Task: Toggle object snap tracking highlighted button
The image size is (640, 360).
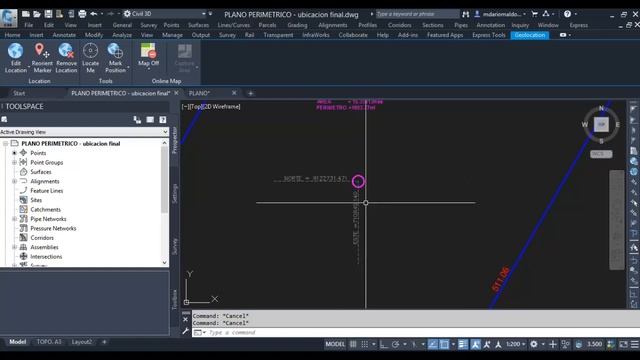Action: tap(433, 344)
